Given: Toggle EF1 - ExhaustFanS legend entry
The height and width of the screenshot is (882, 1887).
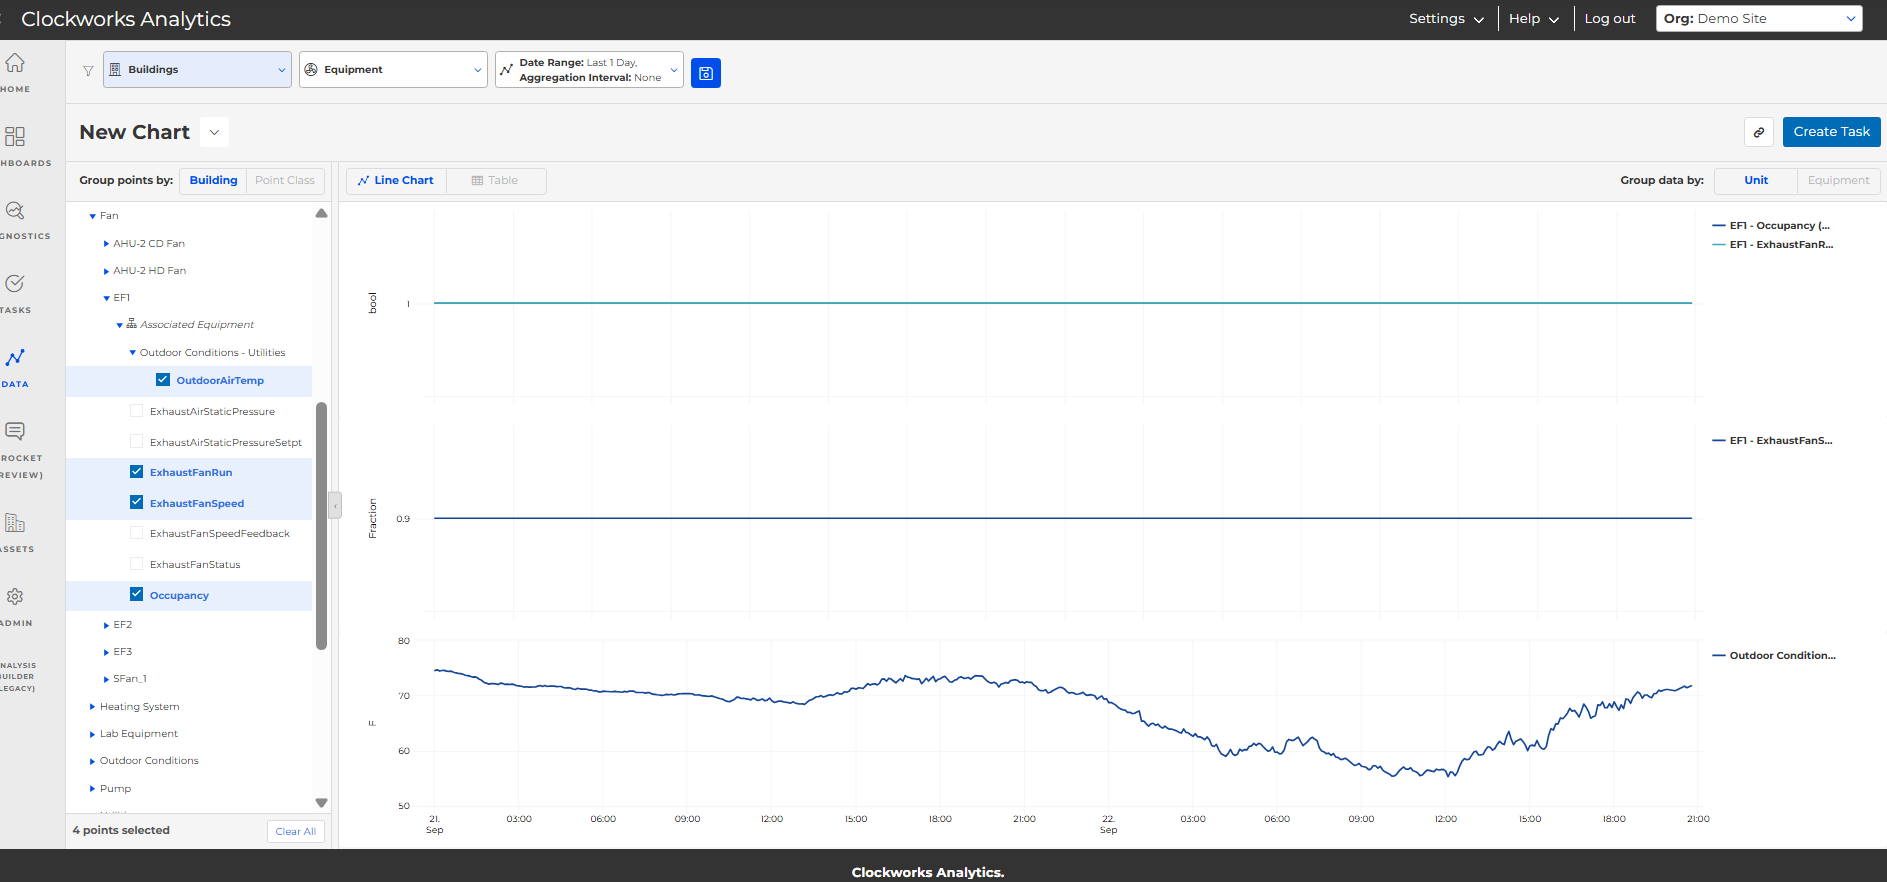Looking at the screenshot, I should click(1773, 440).
